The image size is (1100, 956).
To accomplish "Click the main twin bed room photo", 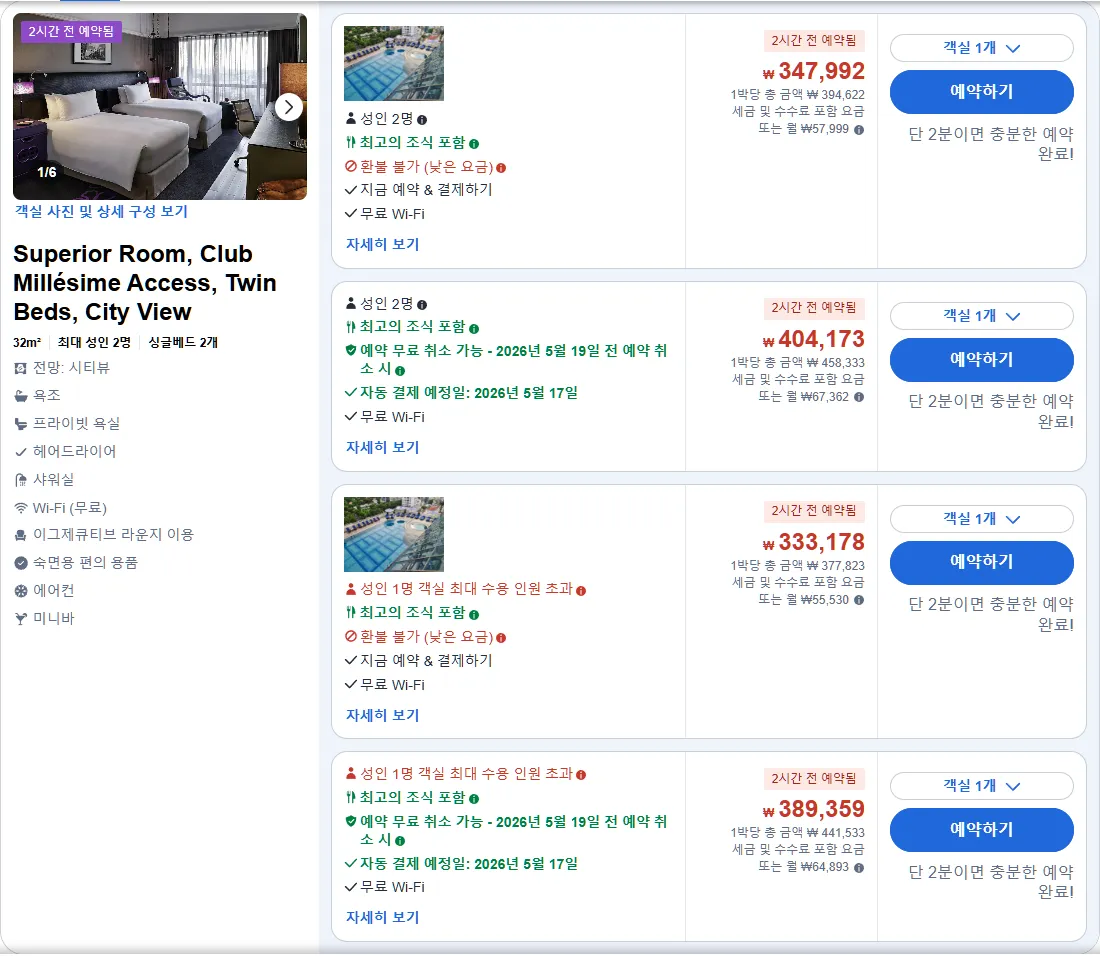I will tap(160, 107).
